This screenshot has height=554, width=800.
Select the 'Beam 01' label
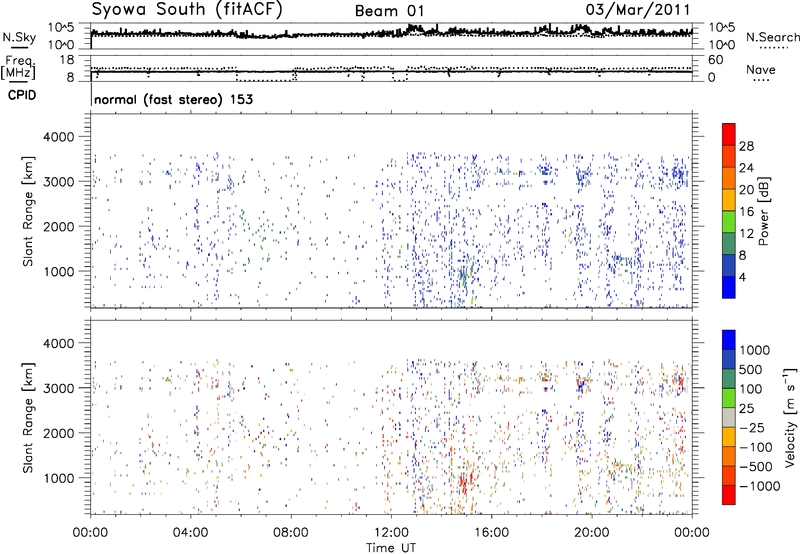click(x=389, y=11)
